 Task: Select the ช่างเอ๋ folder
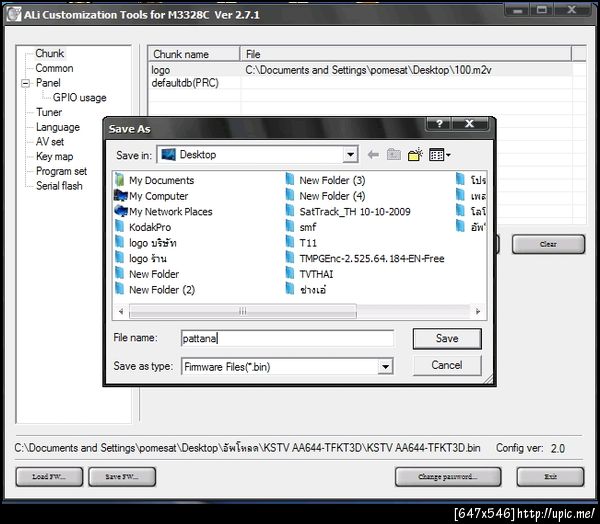[x=306, y=290]
